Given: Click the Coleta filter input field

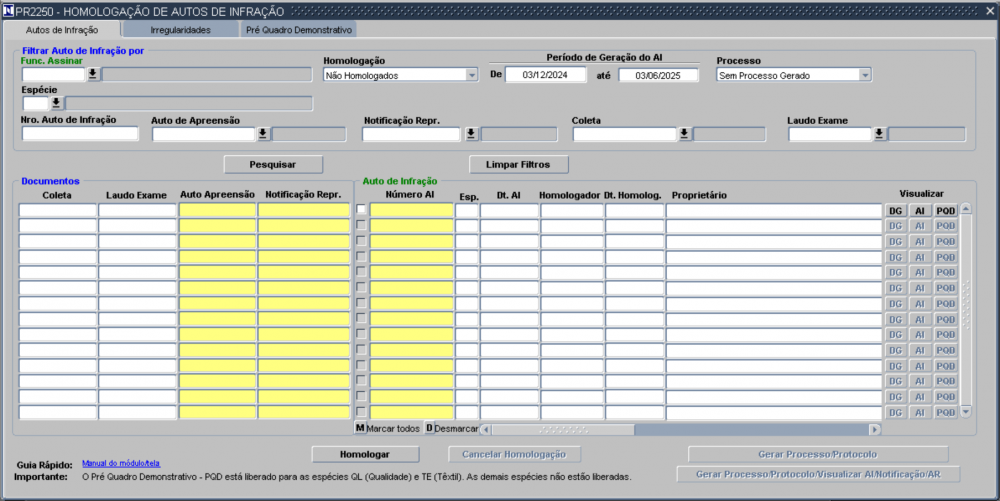Looking at the screenshot, I should tap(624, 134).
